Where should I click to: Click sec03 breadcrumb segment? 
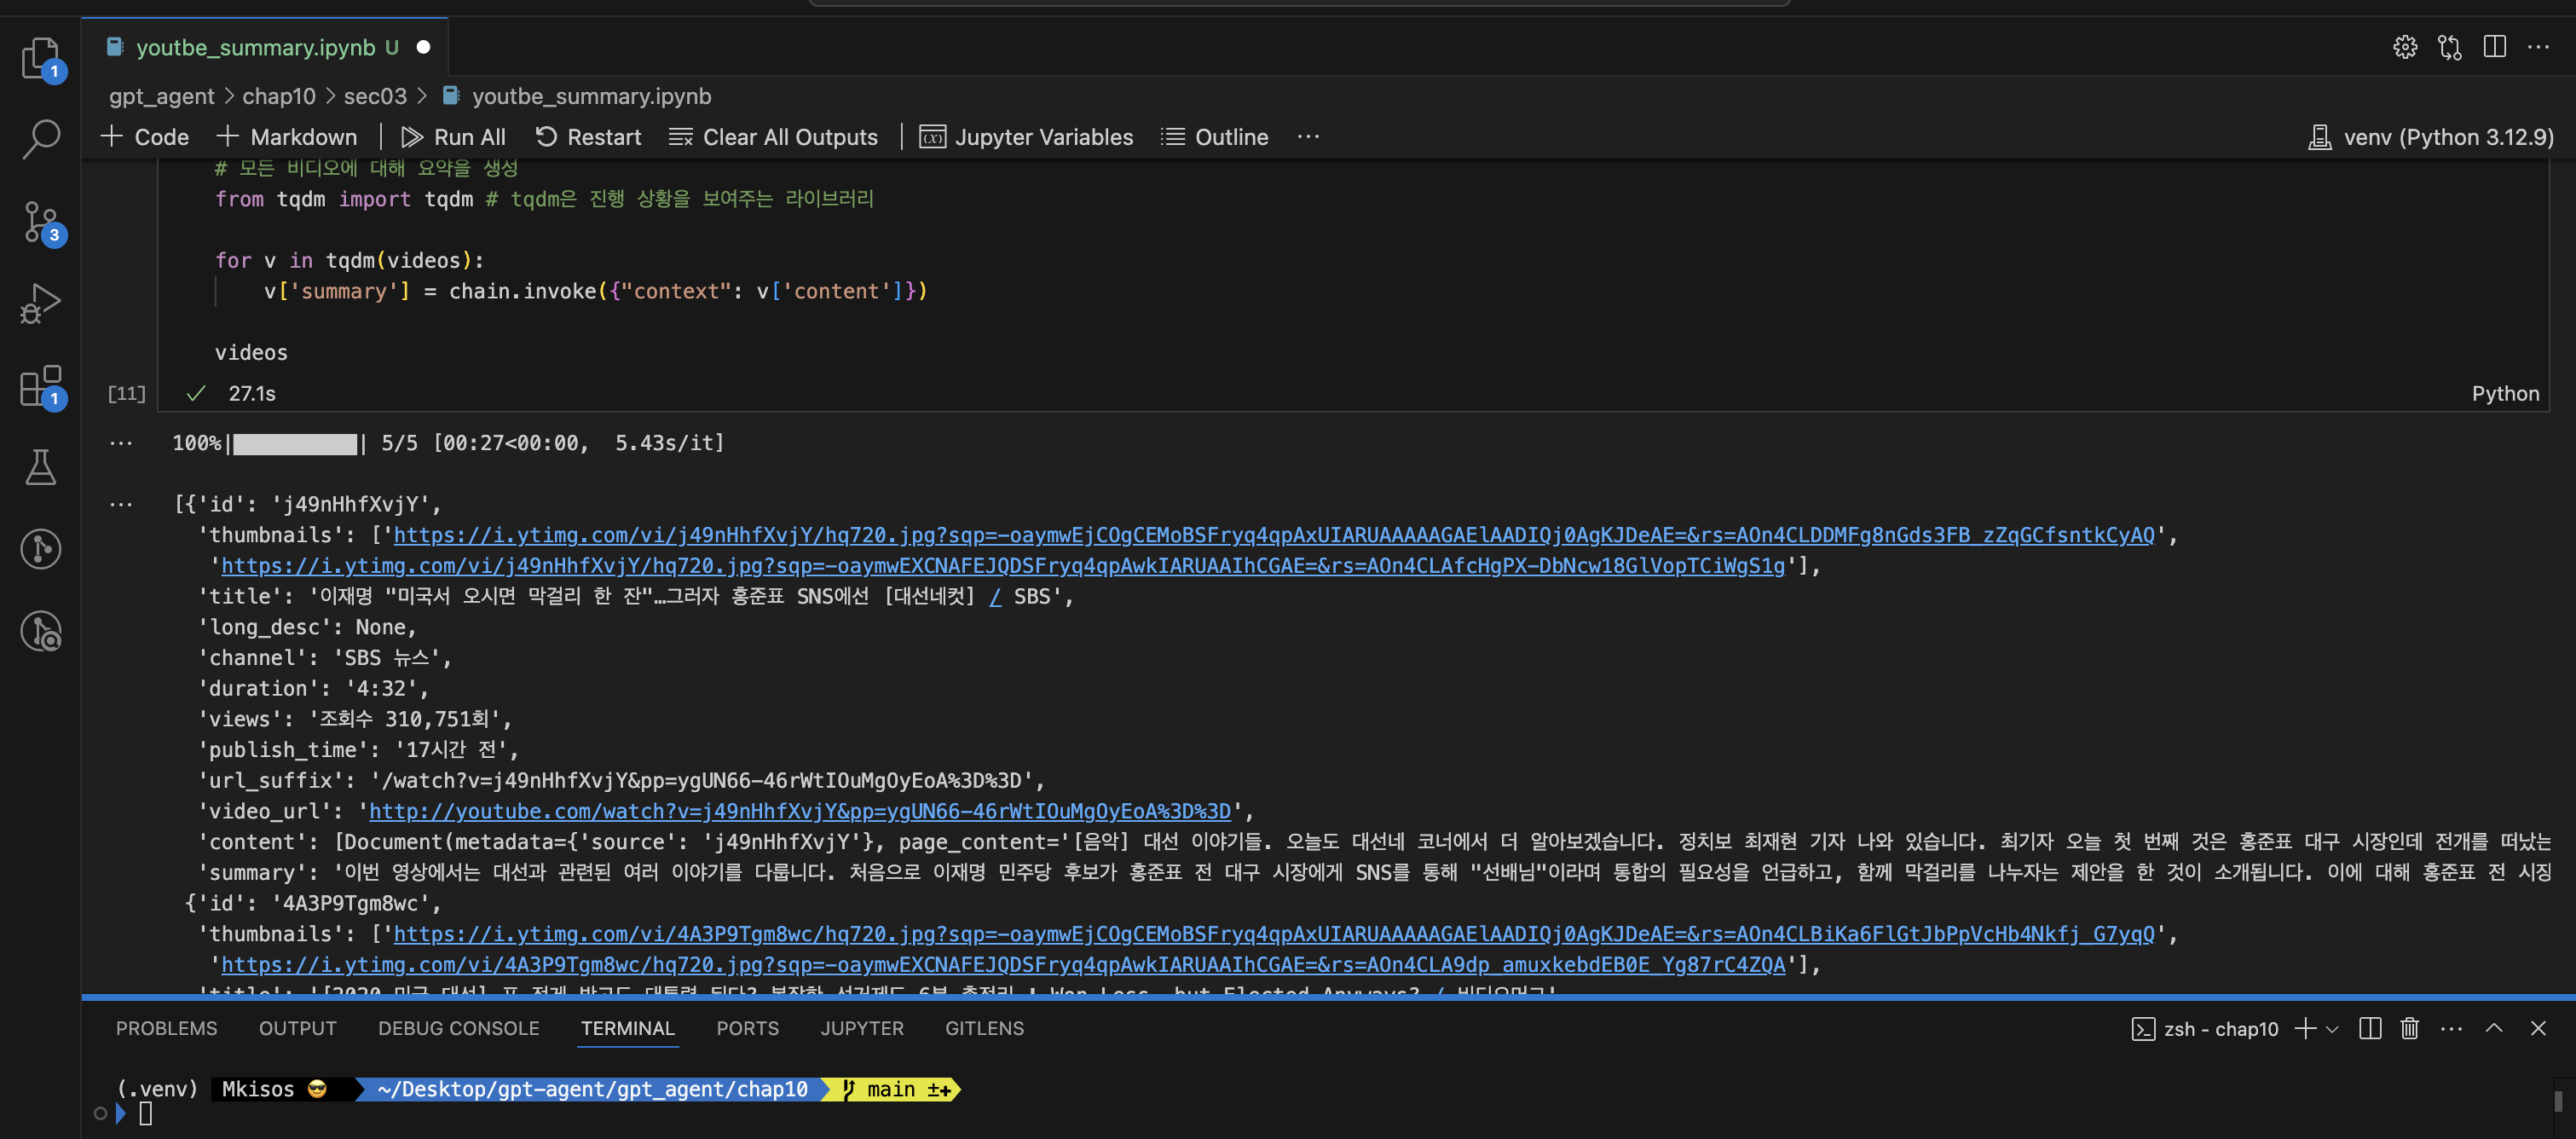tap(375, 96)
